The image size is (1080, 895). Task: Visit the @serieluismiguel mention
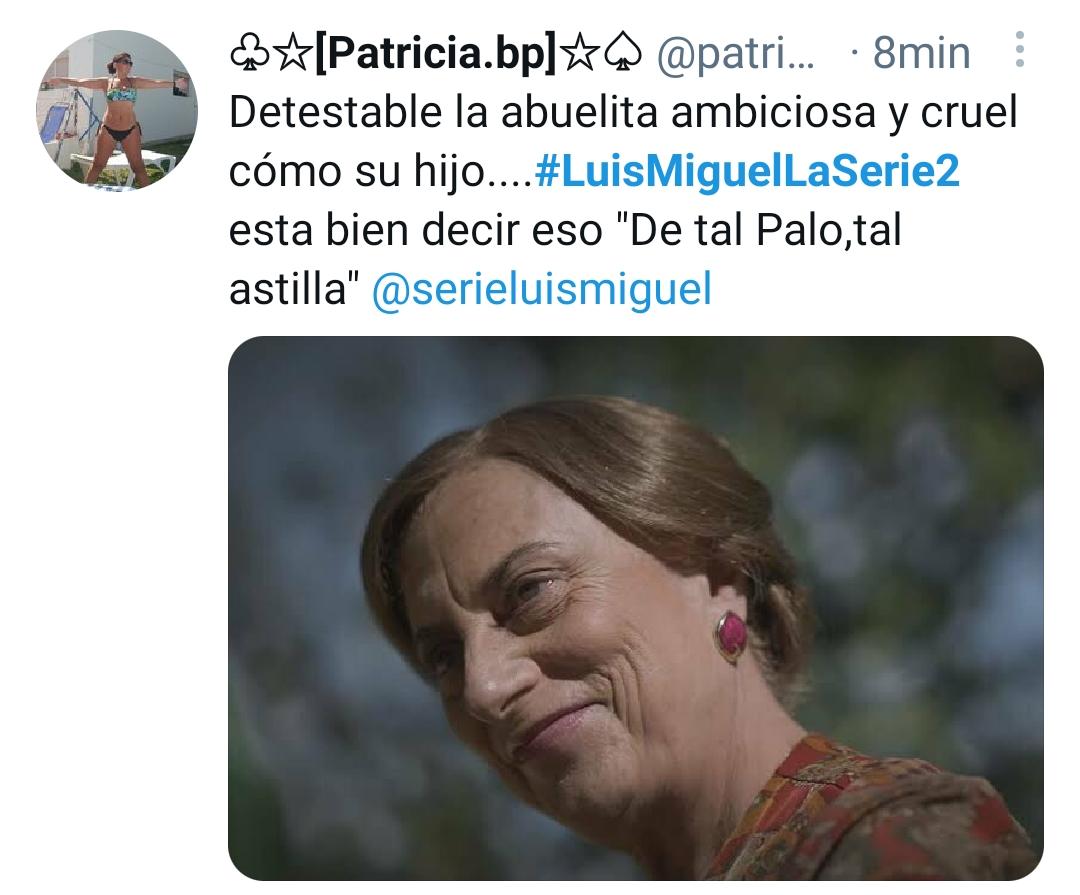point(541,289)
